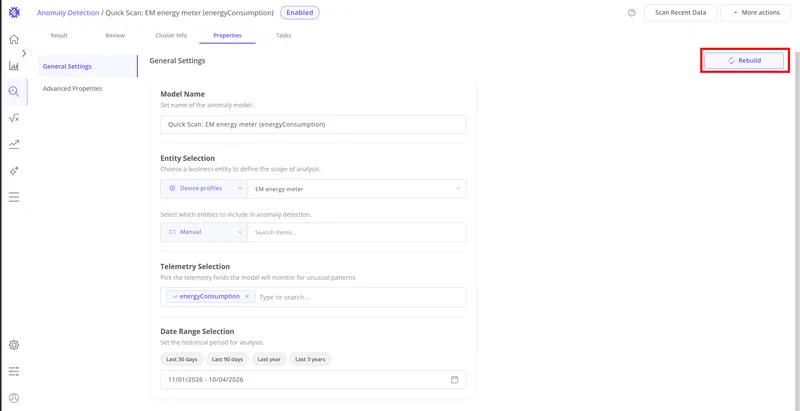Open the sparkles AI icon in sidebar
800x411 pixels.
(14, 171)
